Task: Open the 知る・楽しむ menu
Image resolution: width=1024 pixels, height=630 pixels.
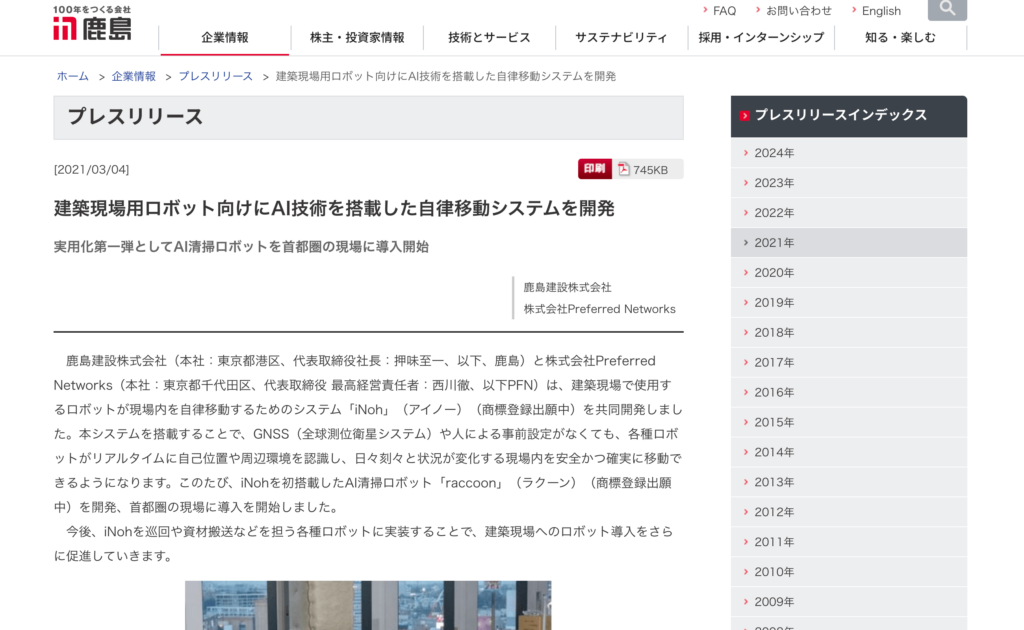Action: click(x=900, y=38)
